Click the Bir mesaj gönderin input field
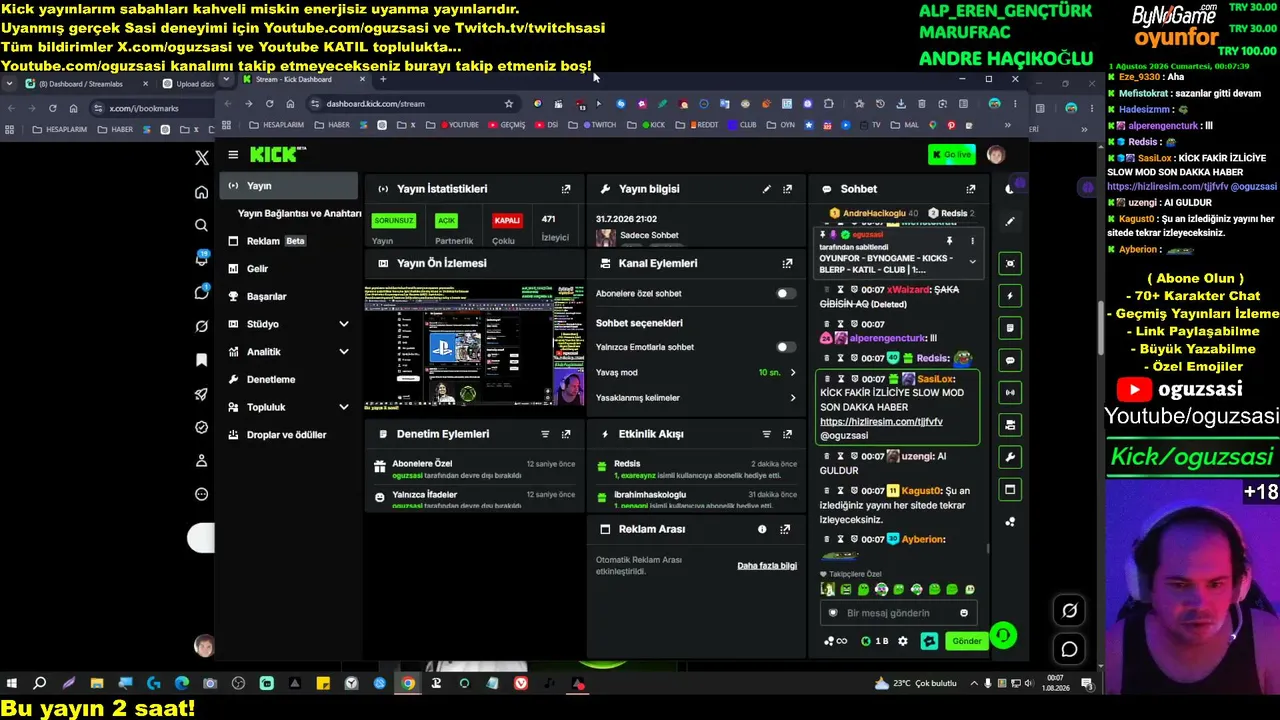 [x=897, y=613]
